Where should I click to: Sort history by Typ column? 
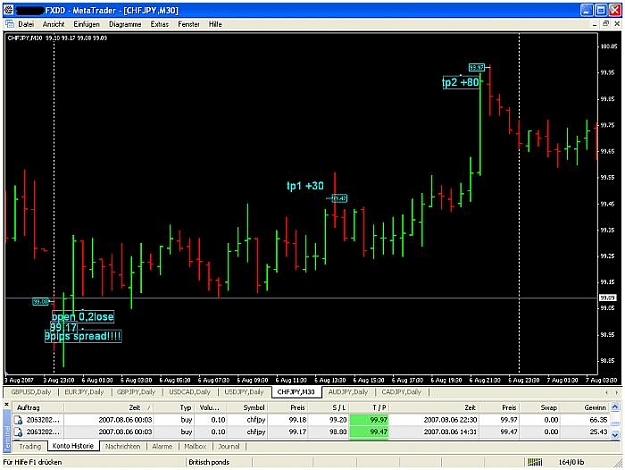(x=174, y=407)
